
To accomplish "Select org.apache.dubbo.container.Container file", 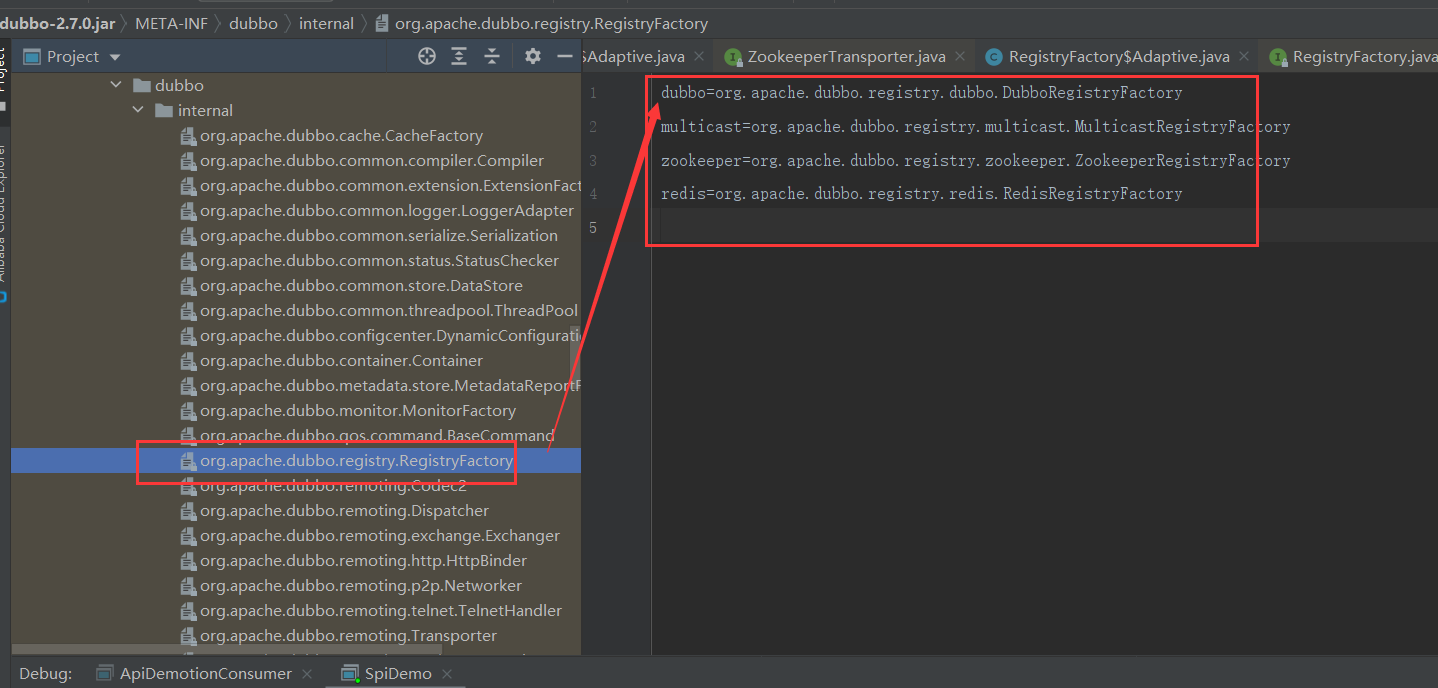I will point(341,361).
